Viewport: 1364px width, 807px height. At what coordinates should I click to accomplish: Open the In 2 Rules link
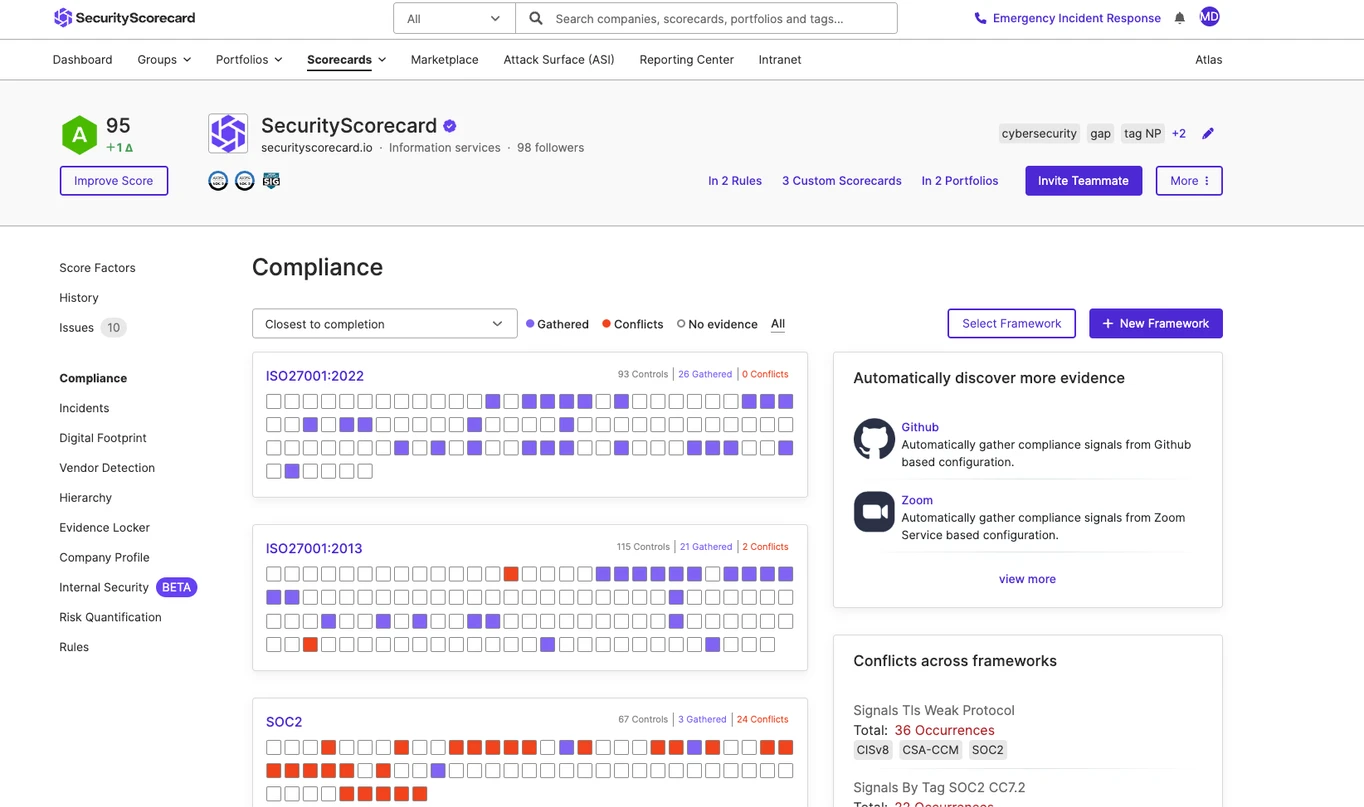coord(735,181)
